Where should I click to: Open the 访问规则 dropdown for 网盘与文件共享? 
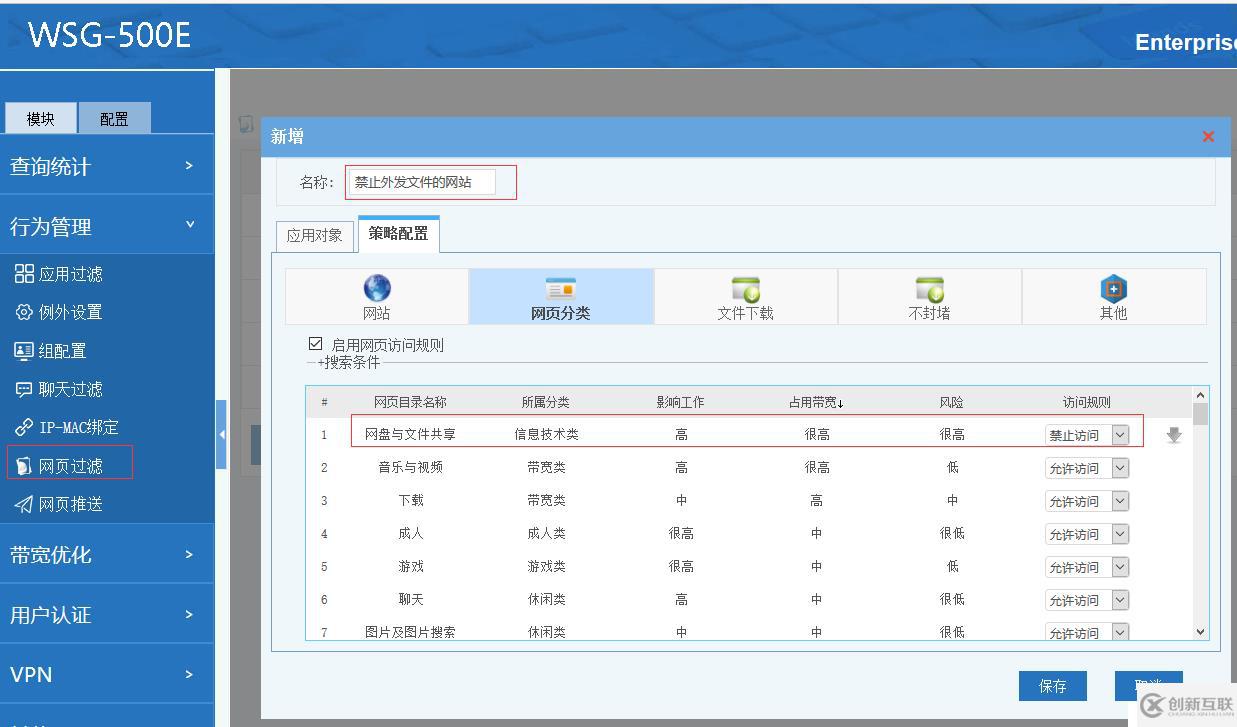pos(1122,434)
